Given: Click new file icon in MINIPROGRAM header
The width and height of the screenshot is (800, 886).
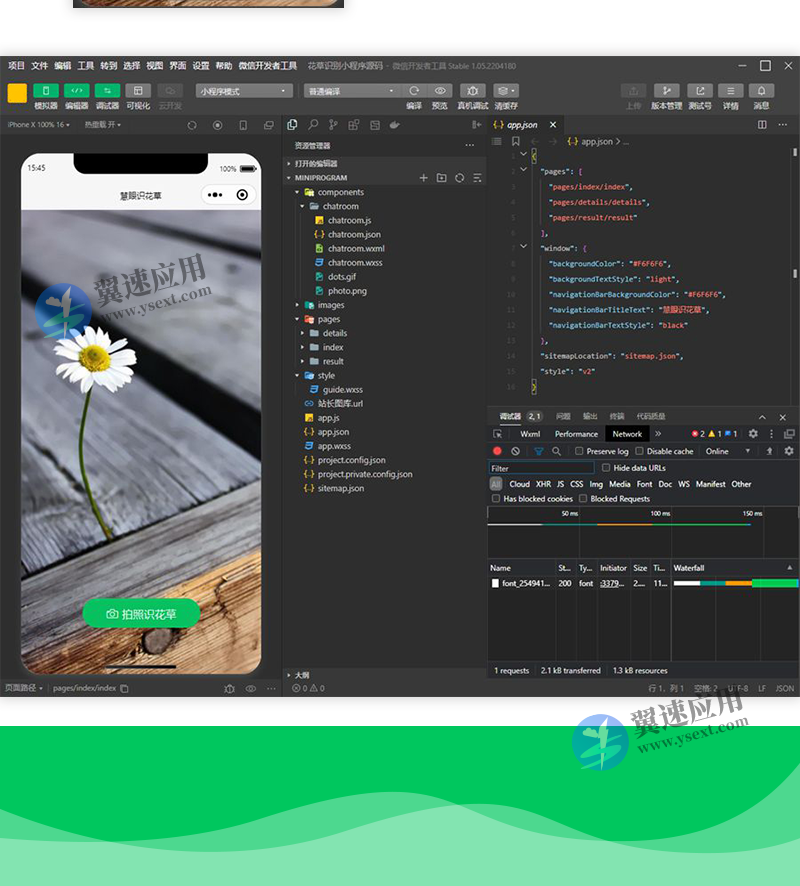Looking at the screenshot, I should click(x=423, y=178).
